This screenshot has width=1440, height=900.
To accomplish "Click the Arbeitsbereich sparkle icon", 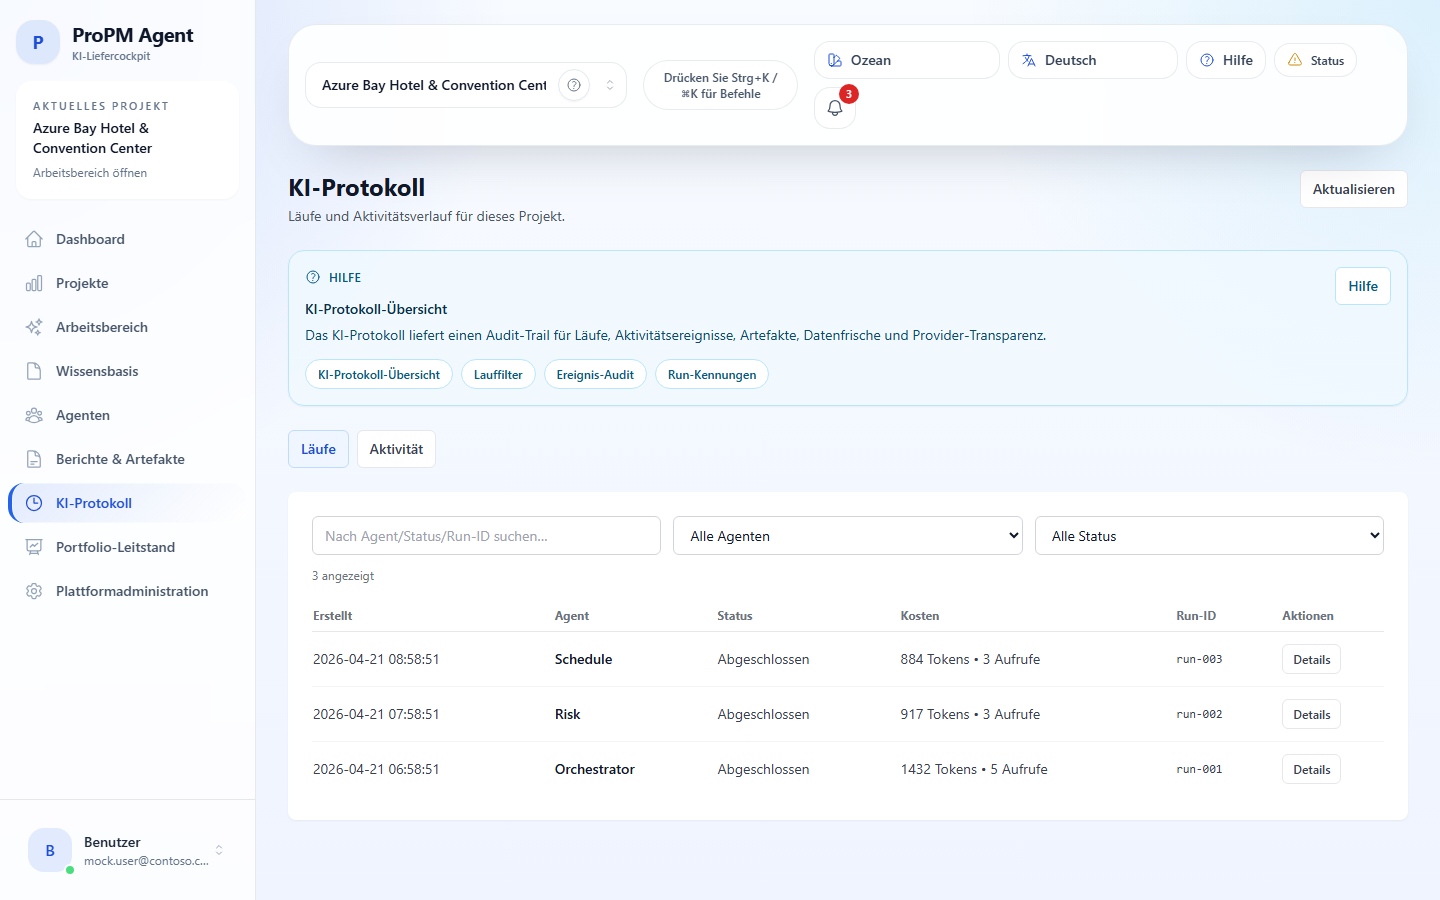I will 34,327.
